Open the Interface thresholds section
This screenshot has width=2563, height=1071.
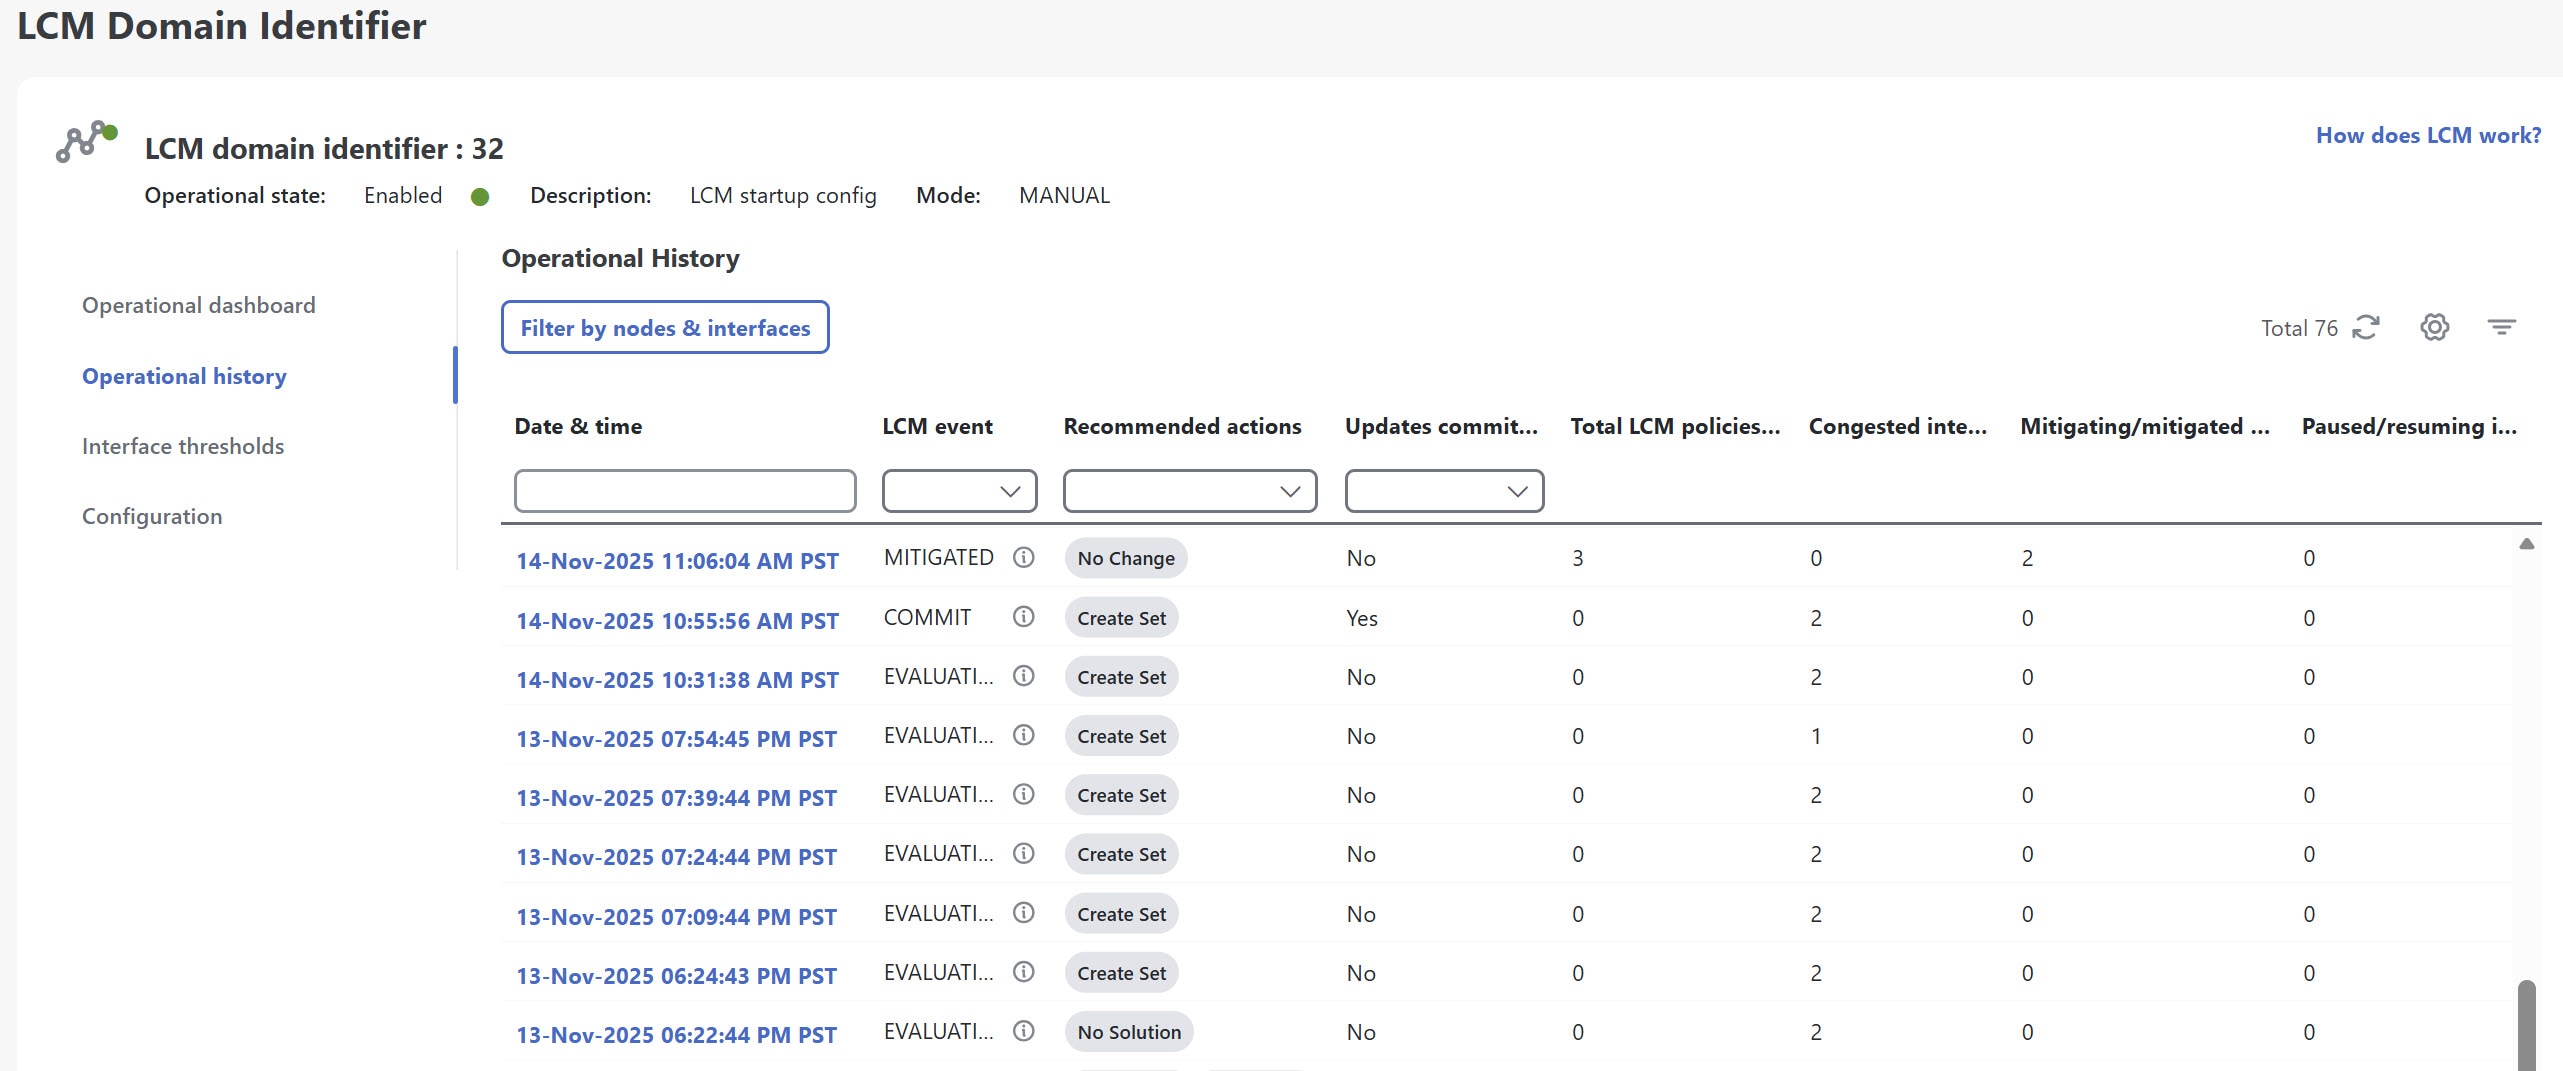(183, 446)
